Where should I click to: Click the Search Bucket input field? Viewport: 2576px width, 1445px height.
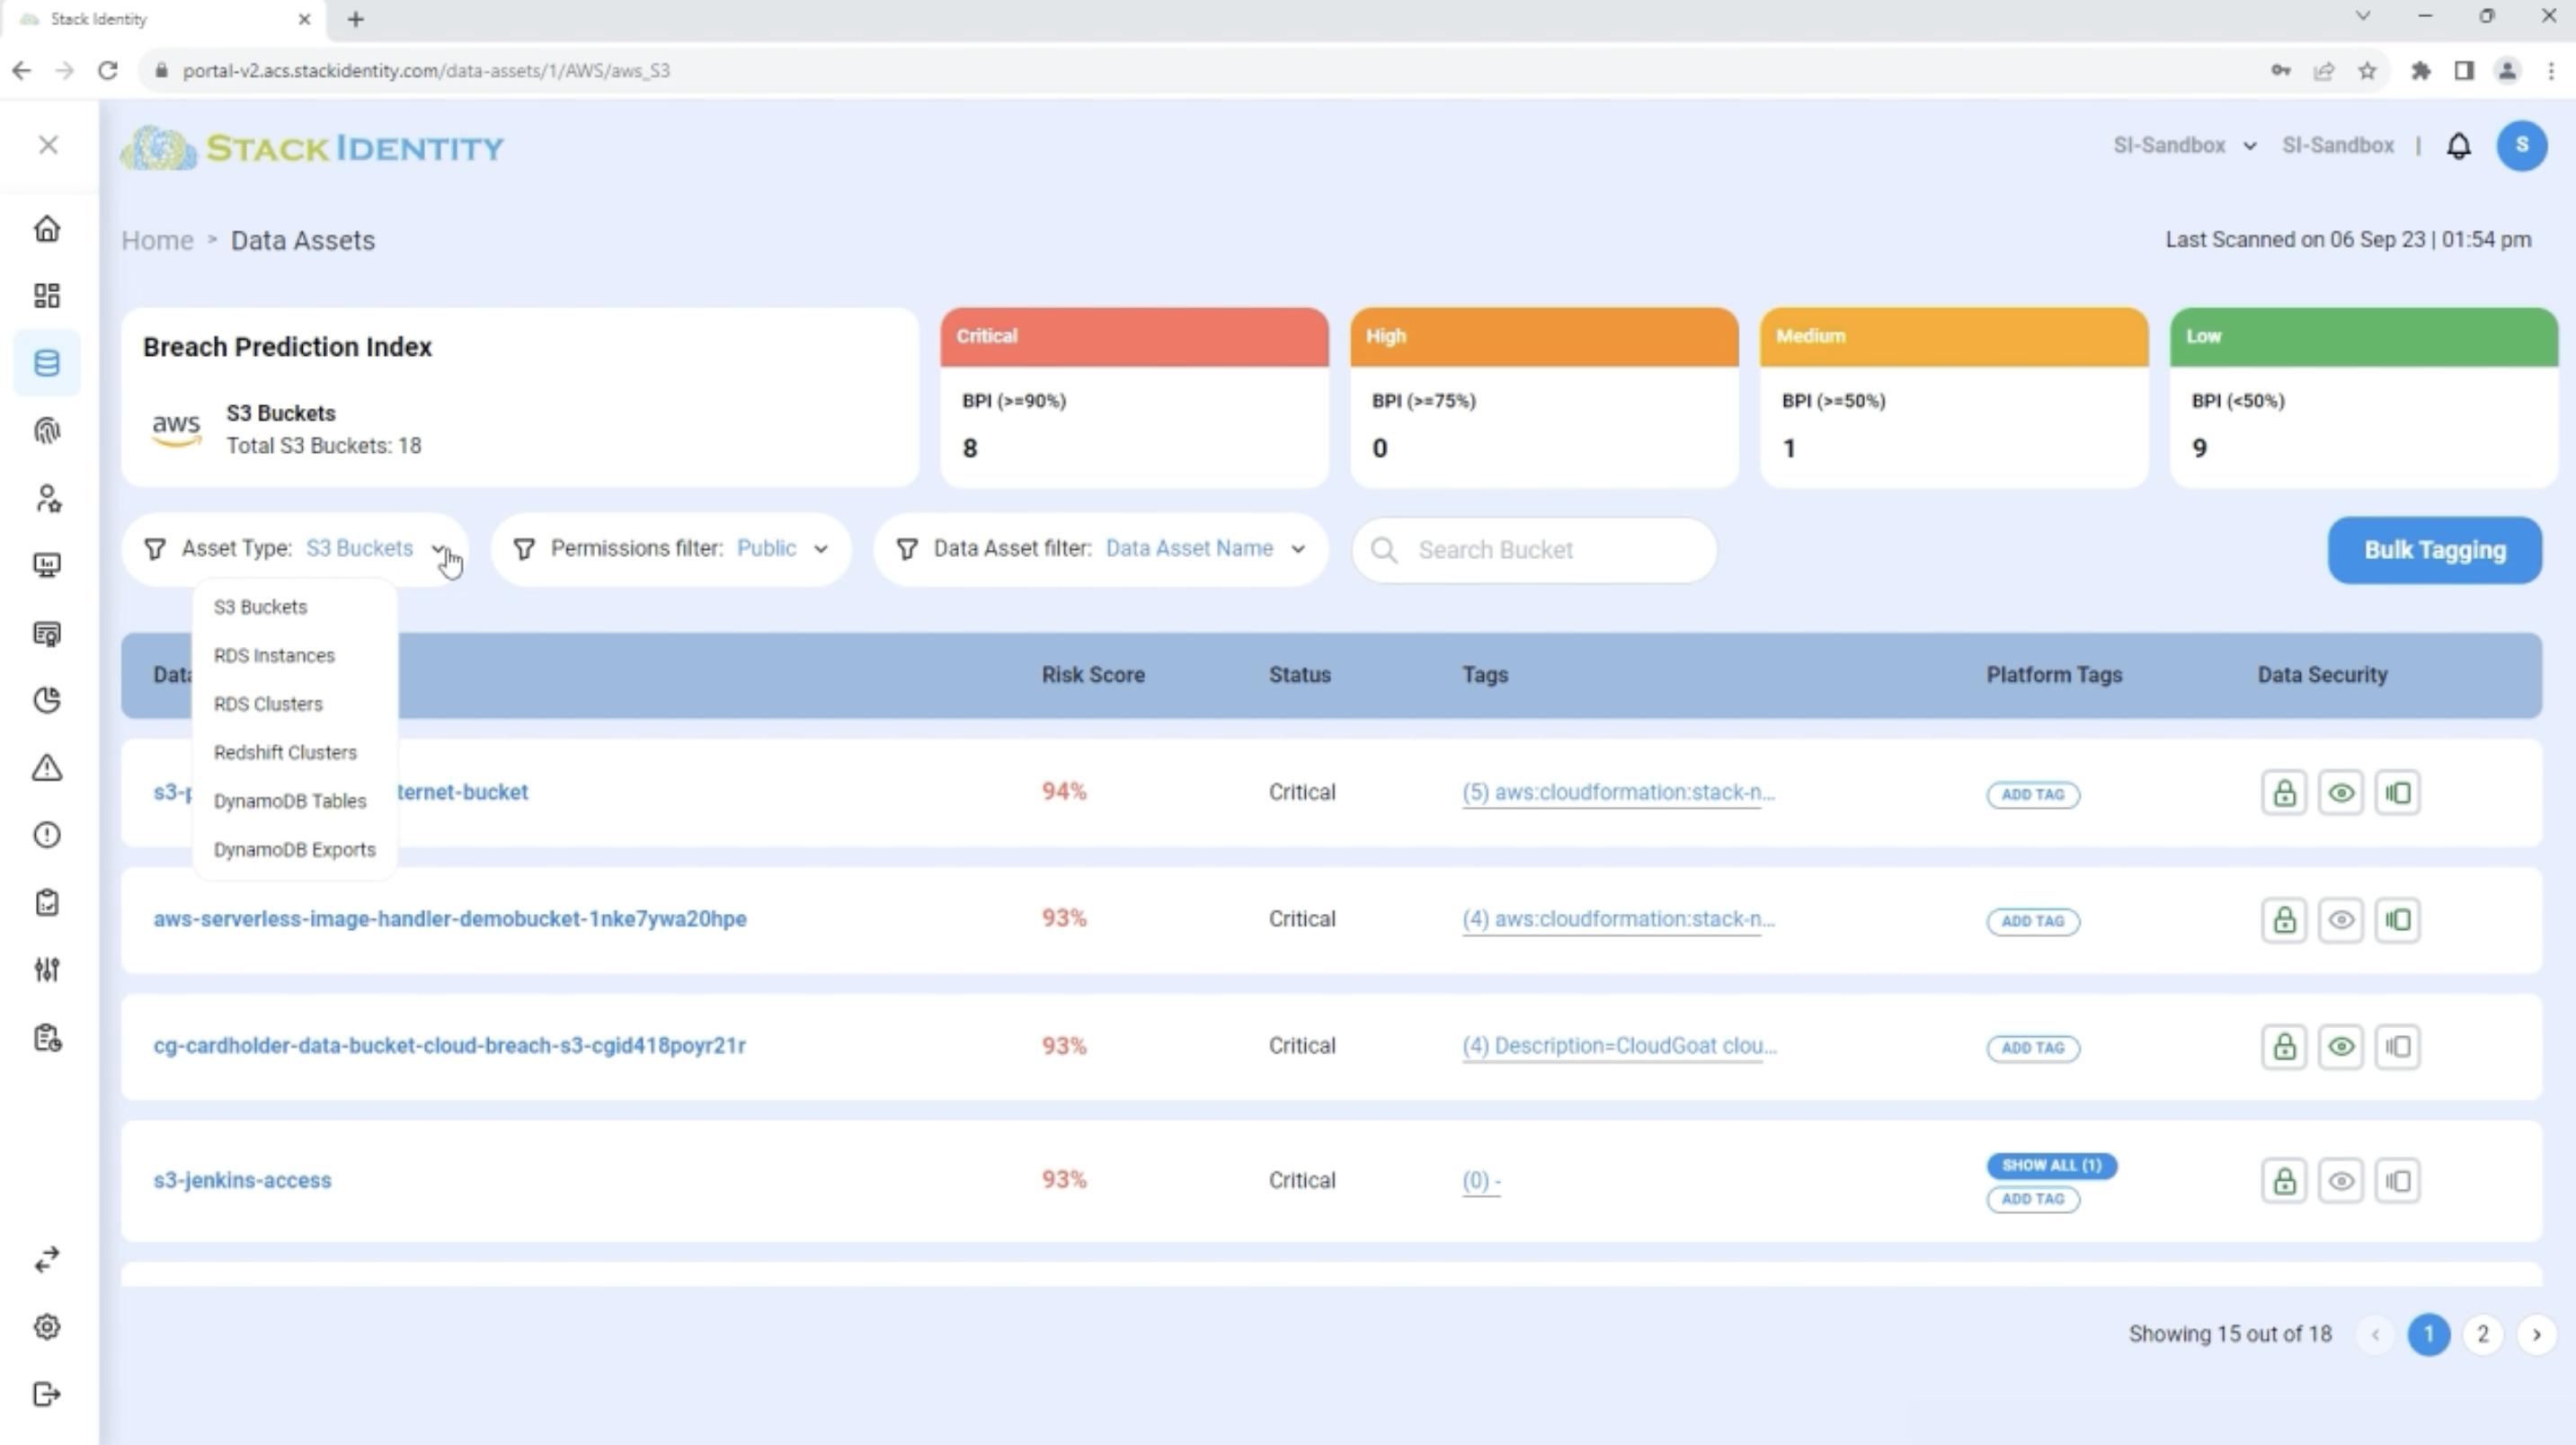(x=1534, y=550)
